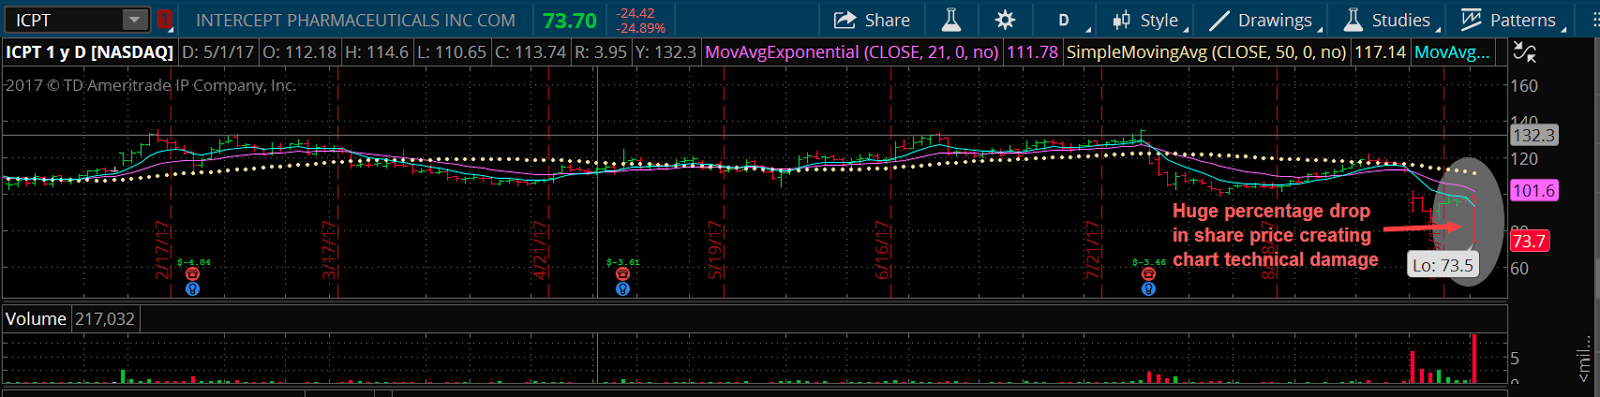Click the last price 73.70
The image size is (1600, 397).
pos(570,20)
